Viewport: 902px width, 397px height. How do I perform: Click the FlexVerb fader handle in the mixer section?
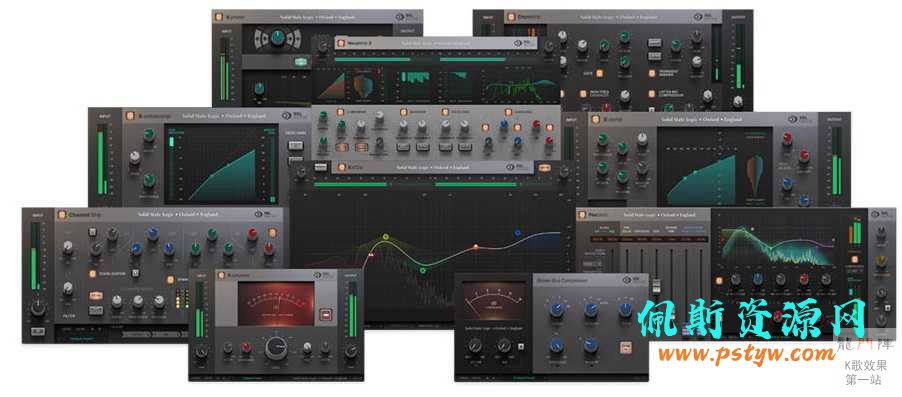(x=656, y=287)
